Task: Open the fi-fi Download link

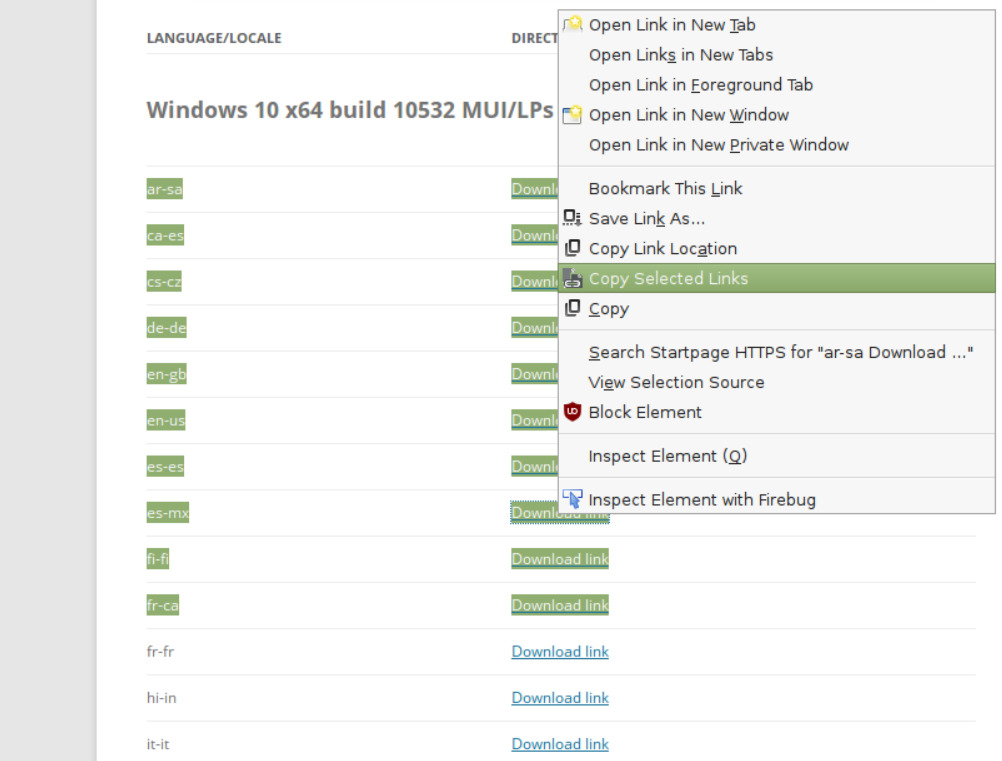Action: click(x=560, y=559)
